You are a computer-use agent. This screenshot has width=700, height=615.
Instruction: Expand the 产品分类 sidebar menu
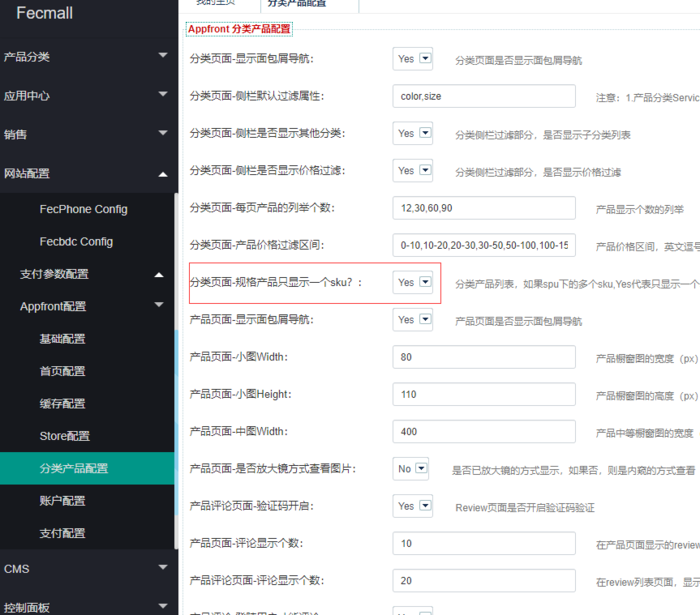tap(85, 57)
